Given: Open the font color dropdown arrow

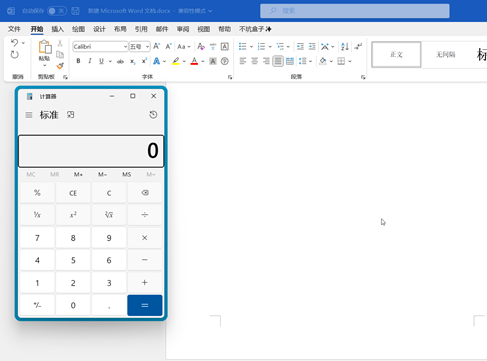Looking at the screenshot, I should point(203,61).
